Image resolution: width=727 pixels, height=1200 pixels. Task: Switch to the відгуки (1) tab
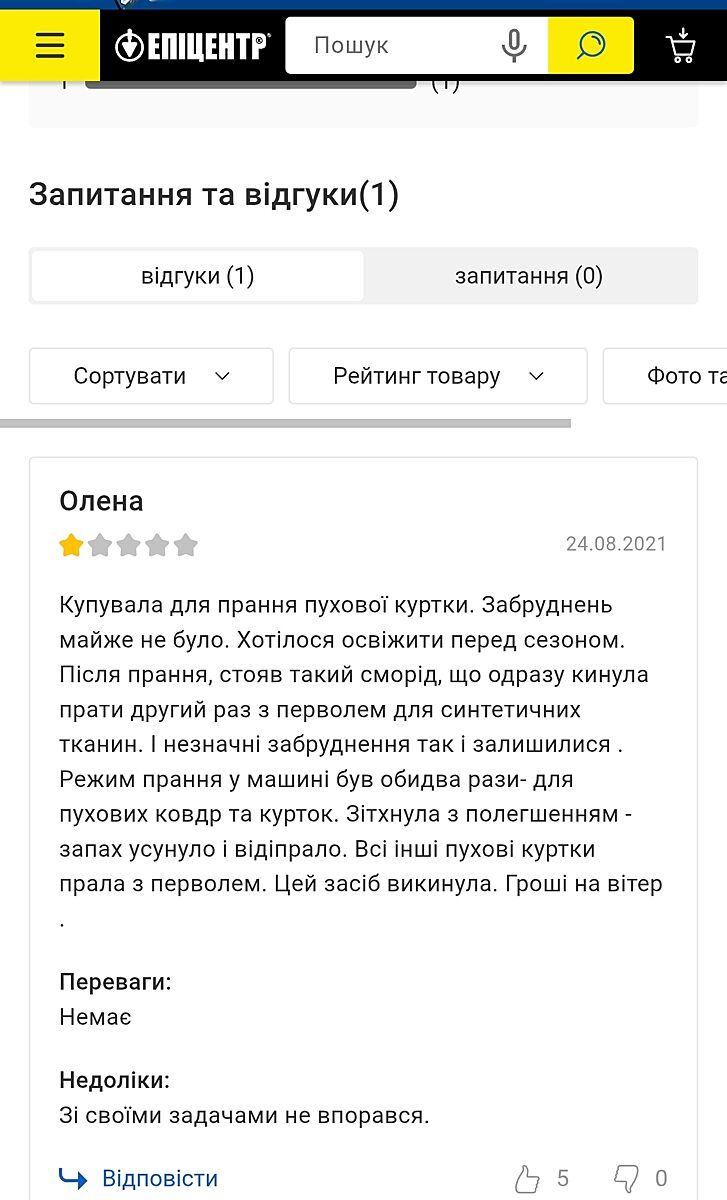pos(198,276)
